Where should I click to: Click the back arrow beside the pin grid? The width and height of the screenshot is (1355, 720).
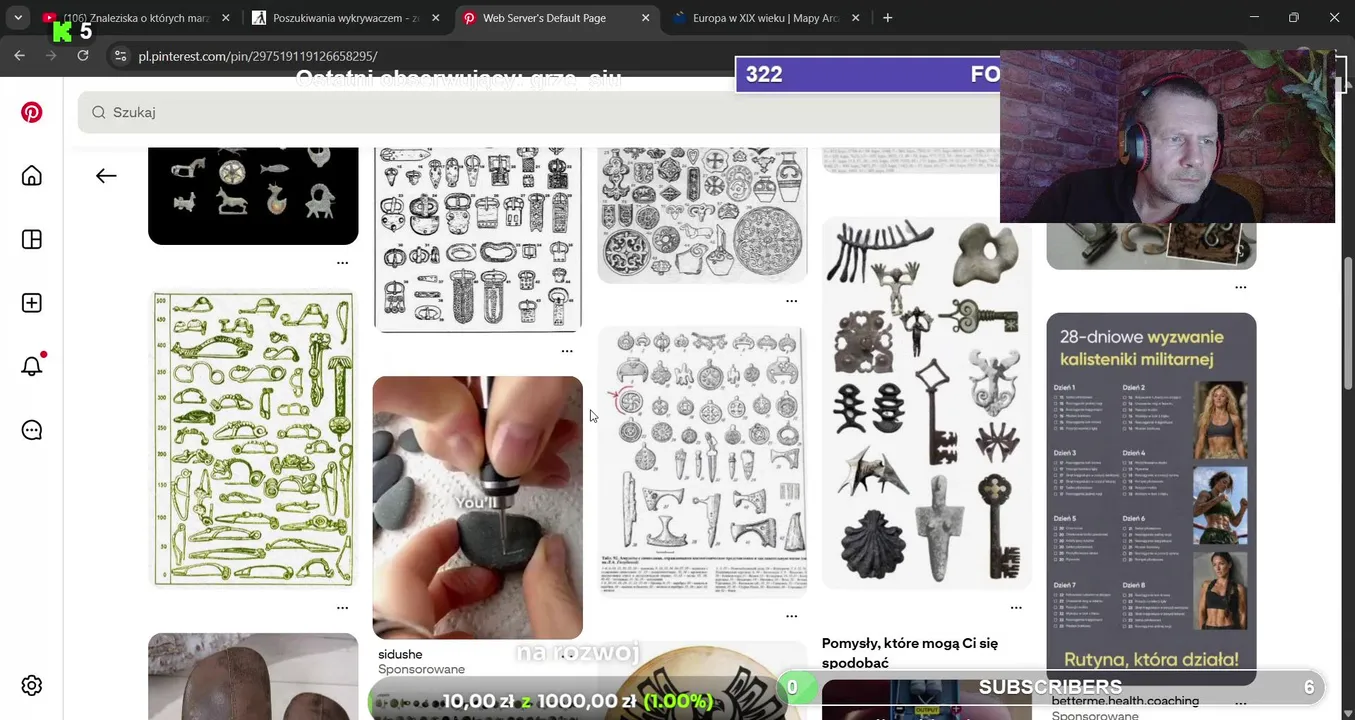[106, 176]
